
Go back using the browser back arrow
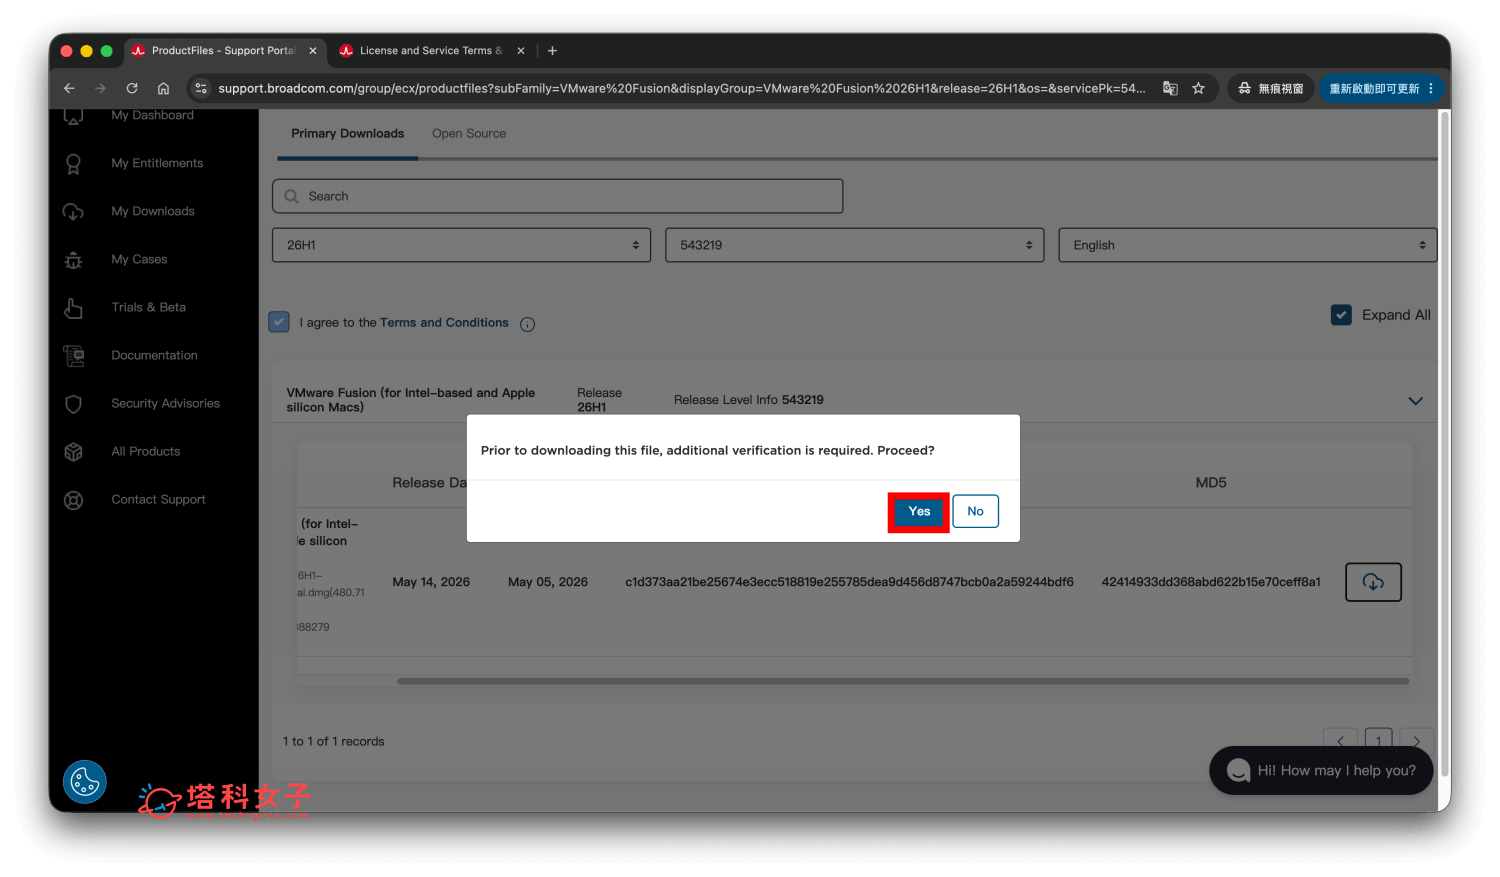click(69, 88)
